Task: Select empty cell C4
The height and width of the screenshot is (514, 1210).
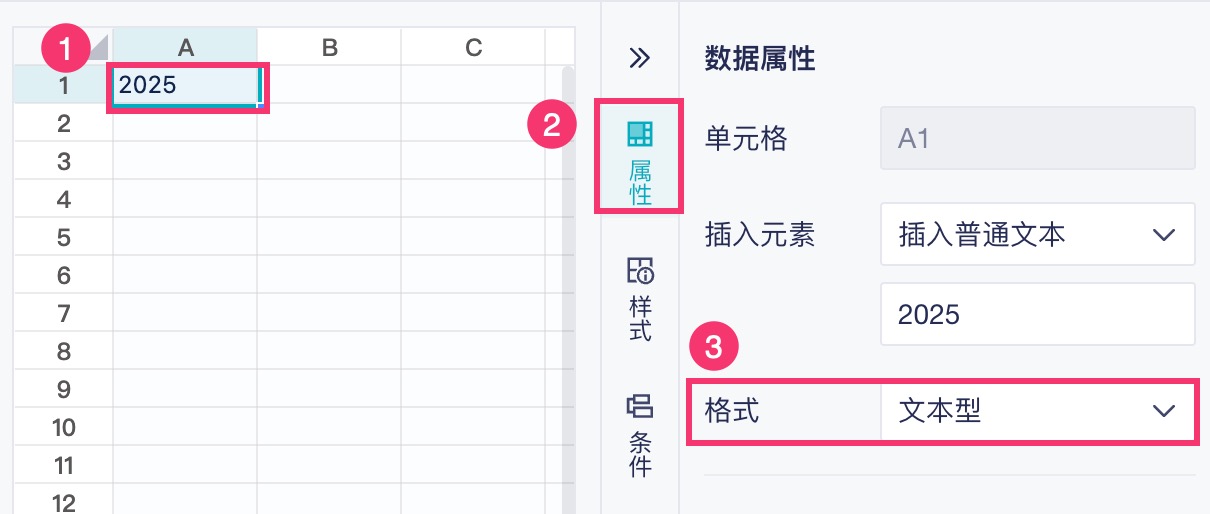Action: tap(473, 200)
